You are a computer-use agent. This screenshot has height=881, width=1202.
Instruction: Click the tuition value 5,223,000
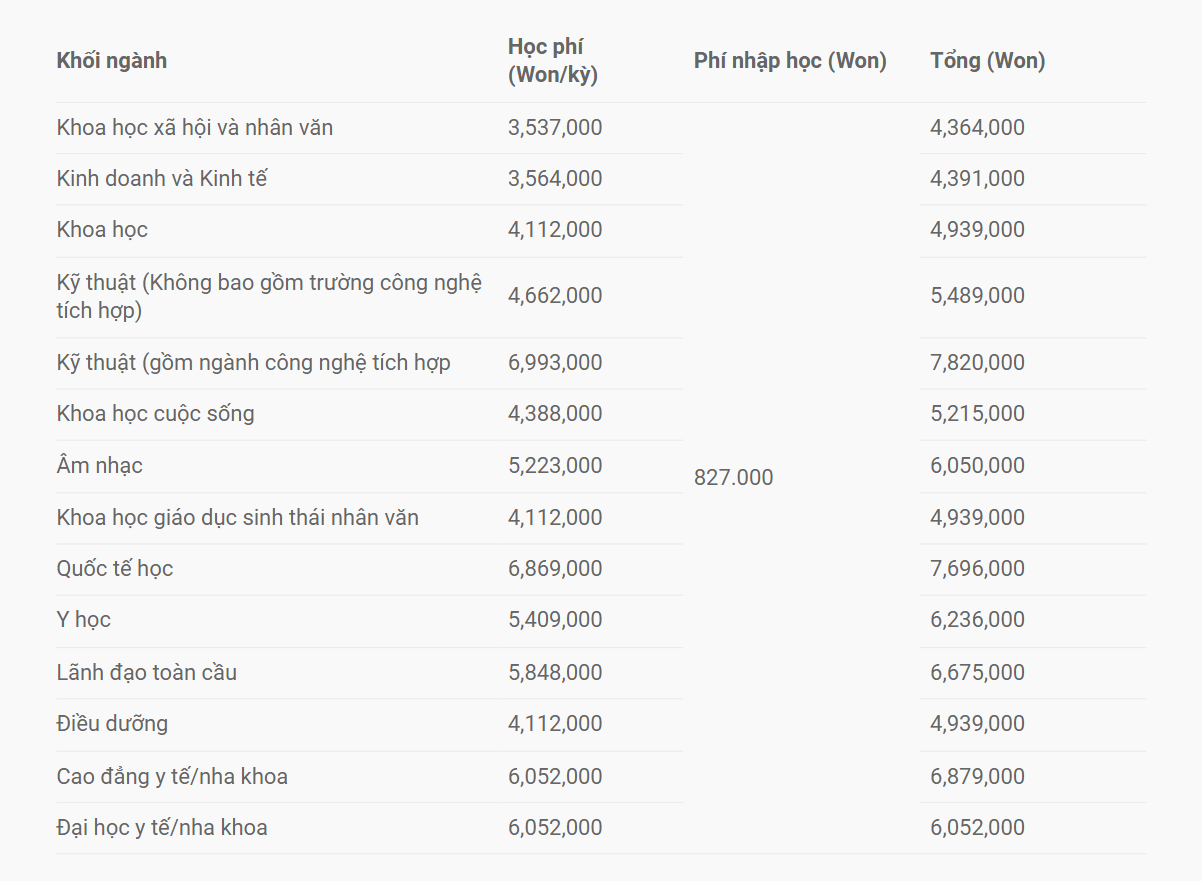tap(555, 466)
